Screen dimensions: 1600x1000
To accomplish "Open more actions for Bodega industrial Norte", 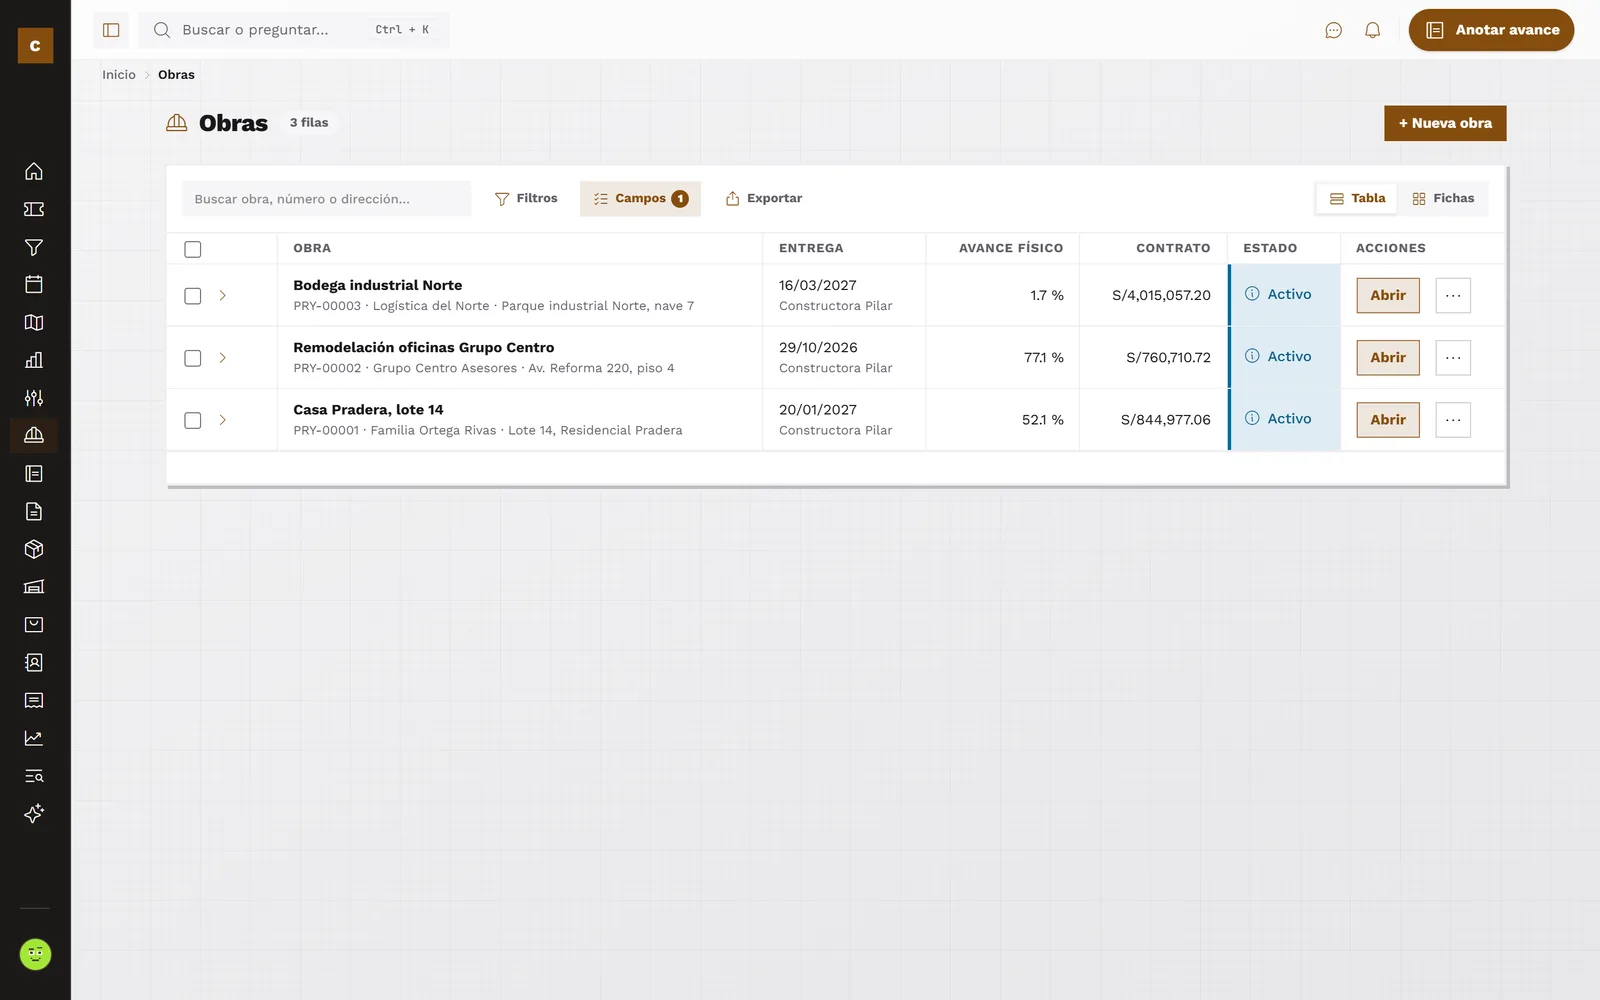I will coord(1453,296).
